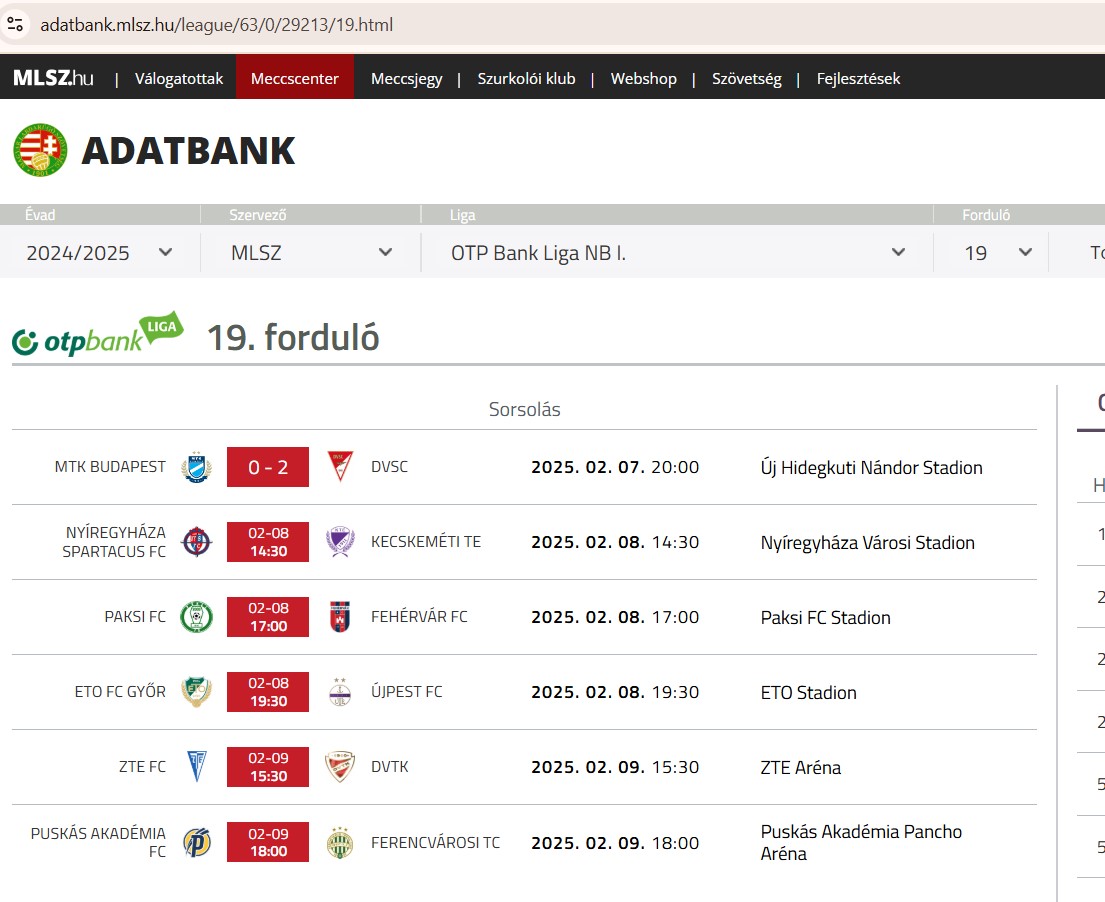This screenshot has height=902, width=1105.
Task: Click the Puskás Akadémia FC crest
Action: (197, 842)
